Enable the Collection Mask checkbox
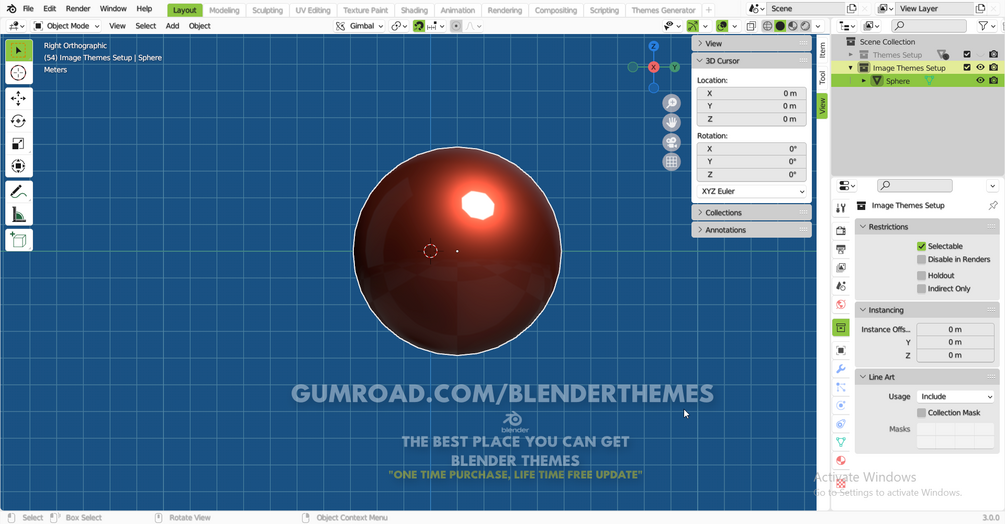1005x524 pixels. tap(921, 413)
